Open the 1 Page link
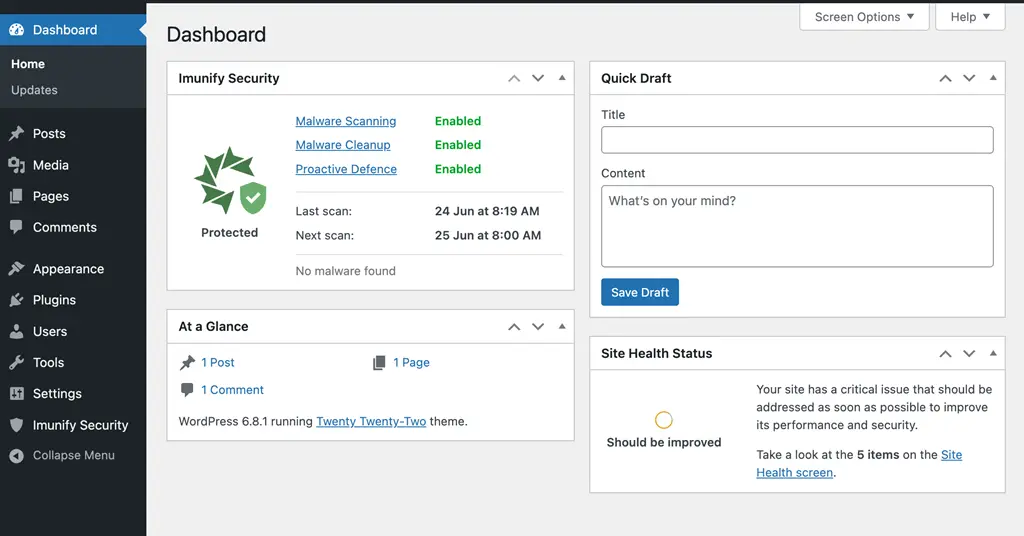This screenshot has height=536, width=1024. pyautogui.click(x=411, y=363)
